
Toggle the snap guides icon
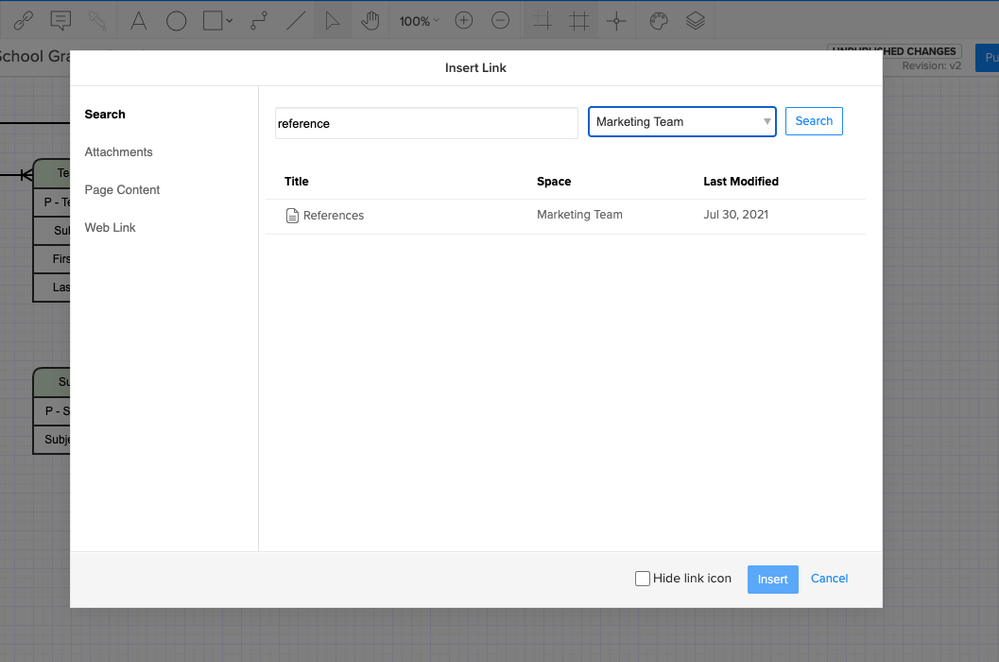click(542, 21)
